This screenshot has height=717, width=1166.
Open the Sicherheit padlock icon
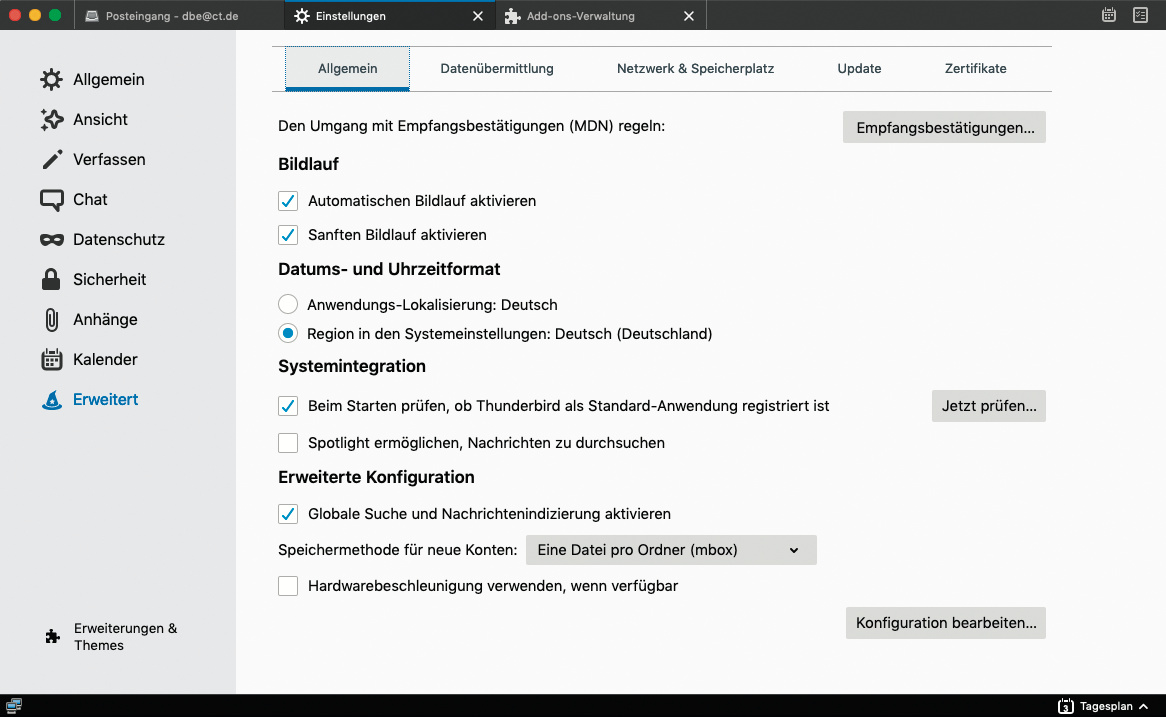pos(52,280)
